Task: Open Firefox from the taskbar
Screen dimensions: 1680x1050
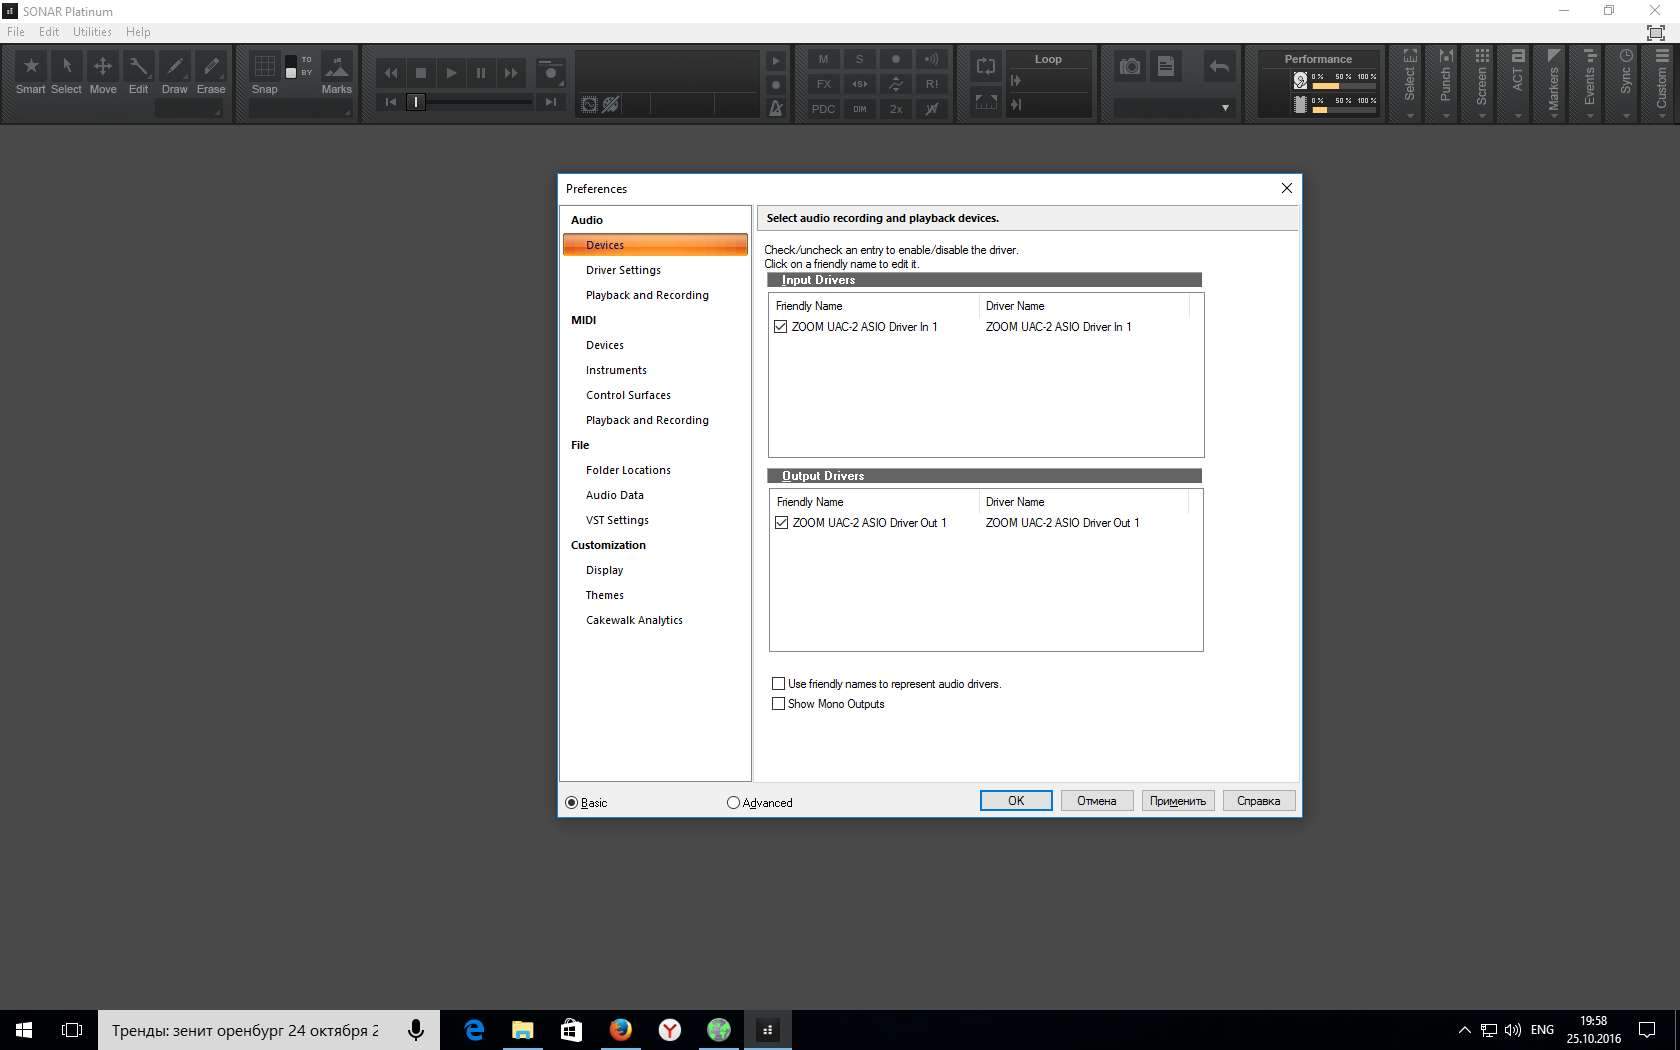Action: tap(620, 1029)
